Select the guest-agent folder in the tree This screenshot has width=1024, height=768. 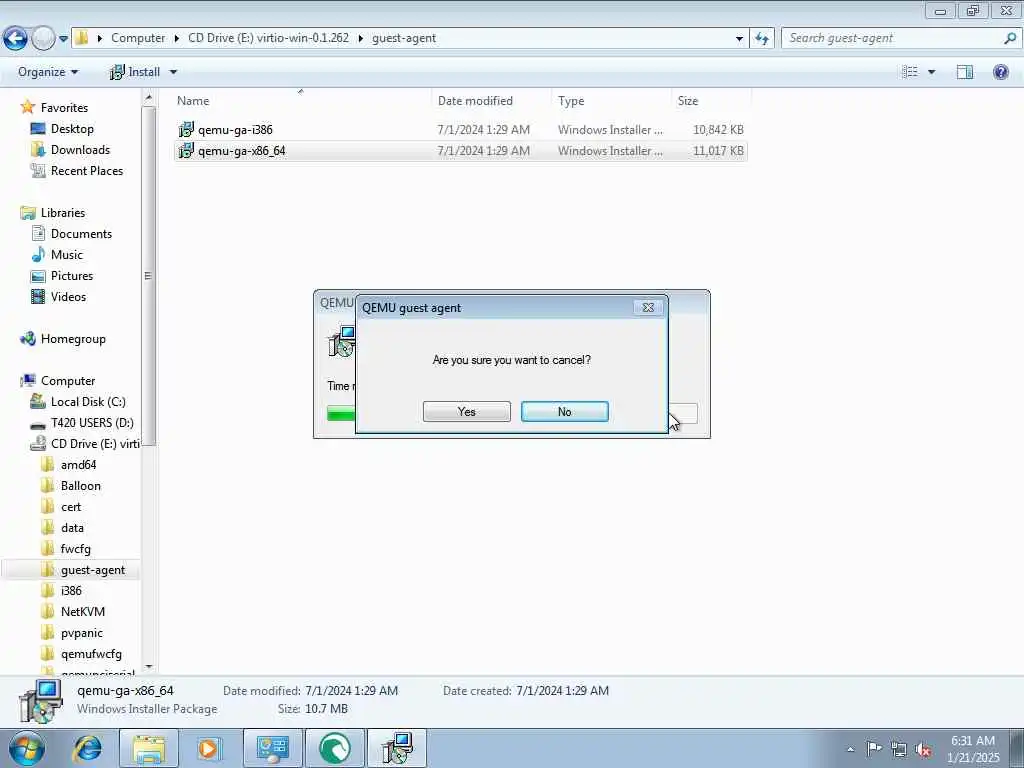click(x=93, y=569)
